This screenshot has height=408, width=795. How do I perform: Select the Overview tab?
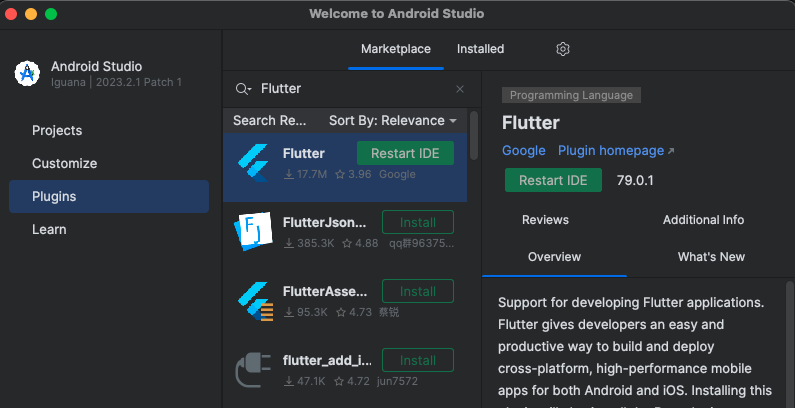point(554,257)
